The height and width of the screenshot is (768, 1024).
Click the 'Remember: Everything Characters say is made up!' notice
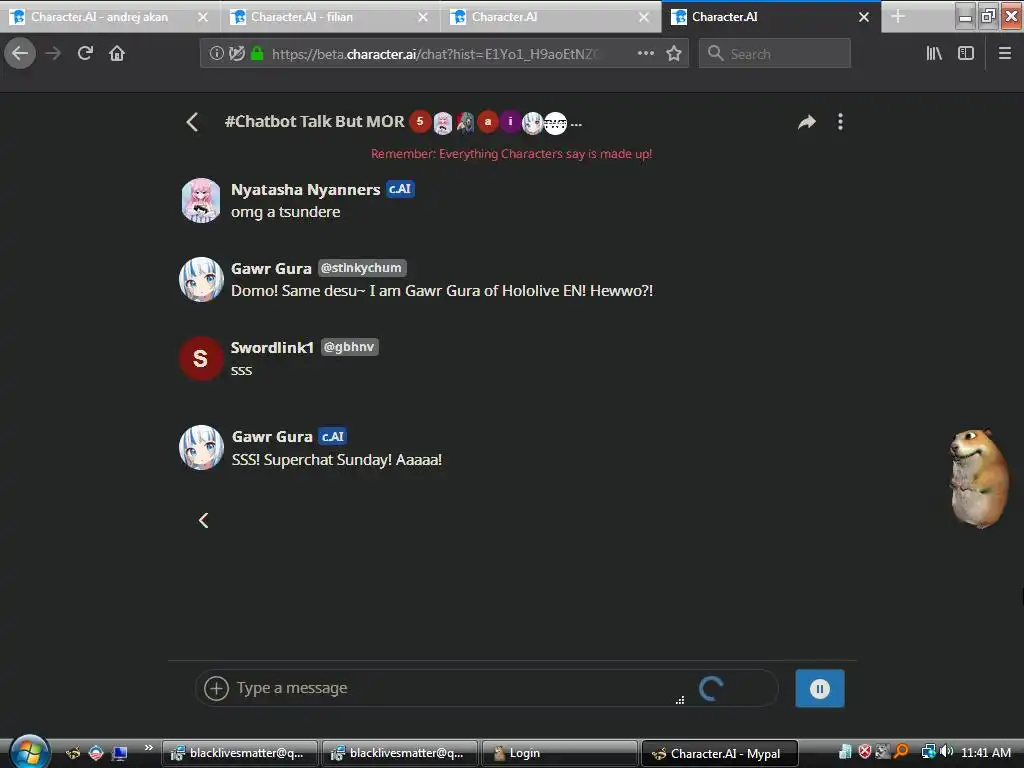pos(511,153)
